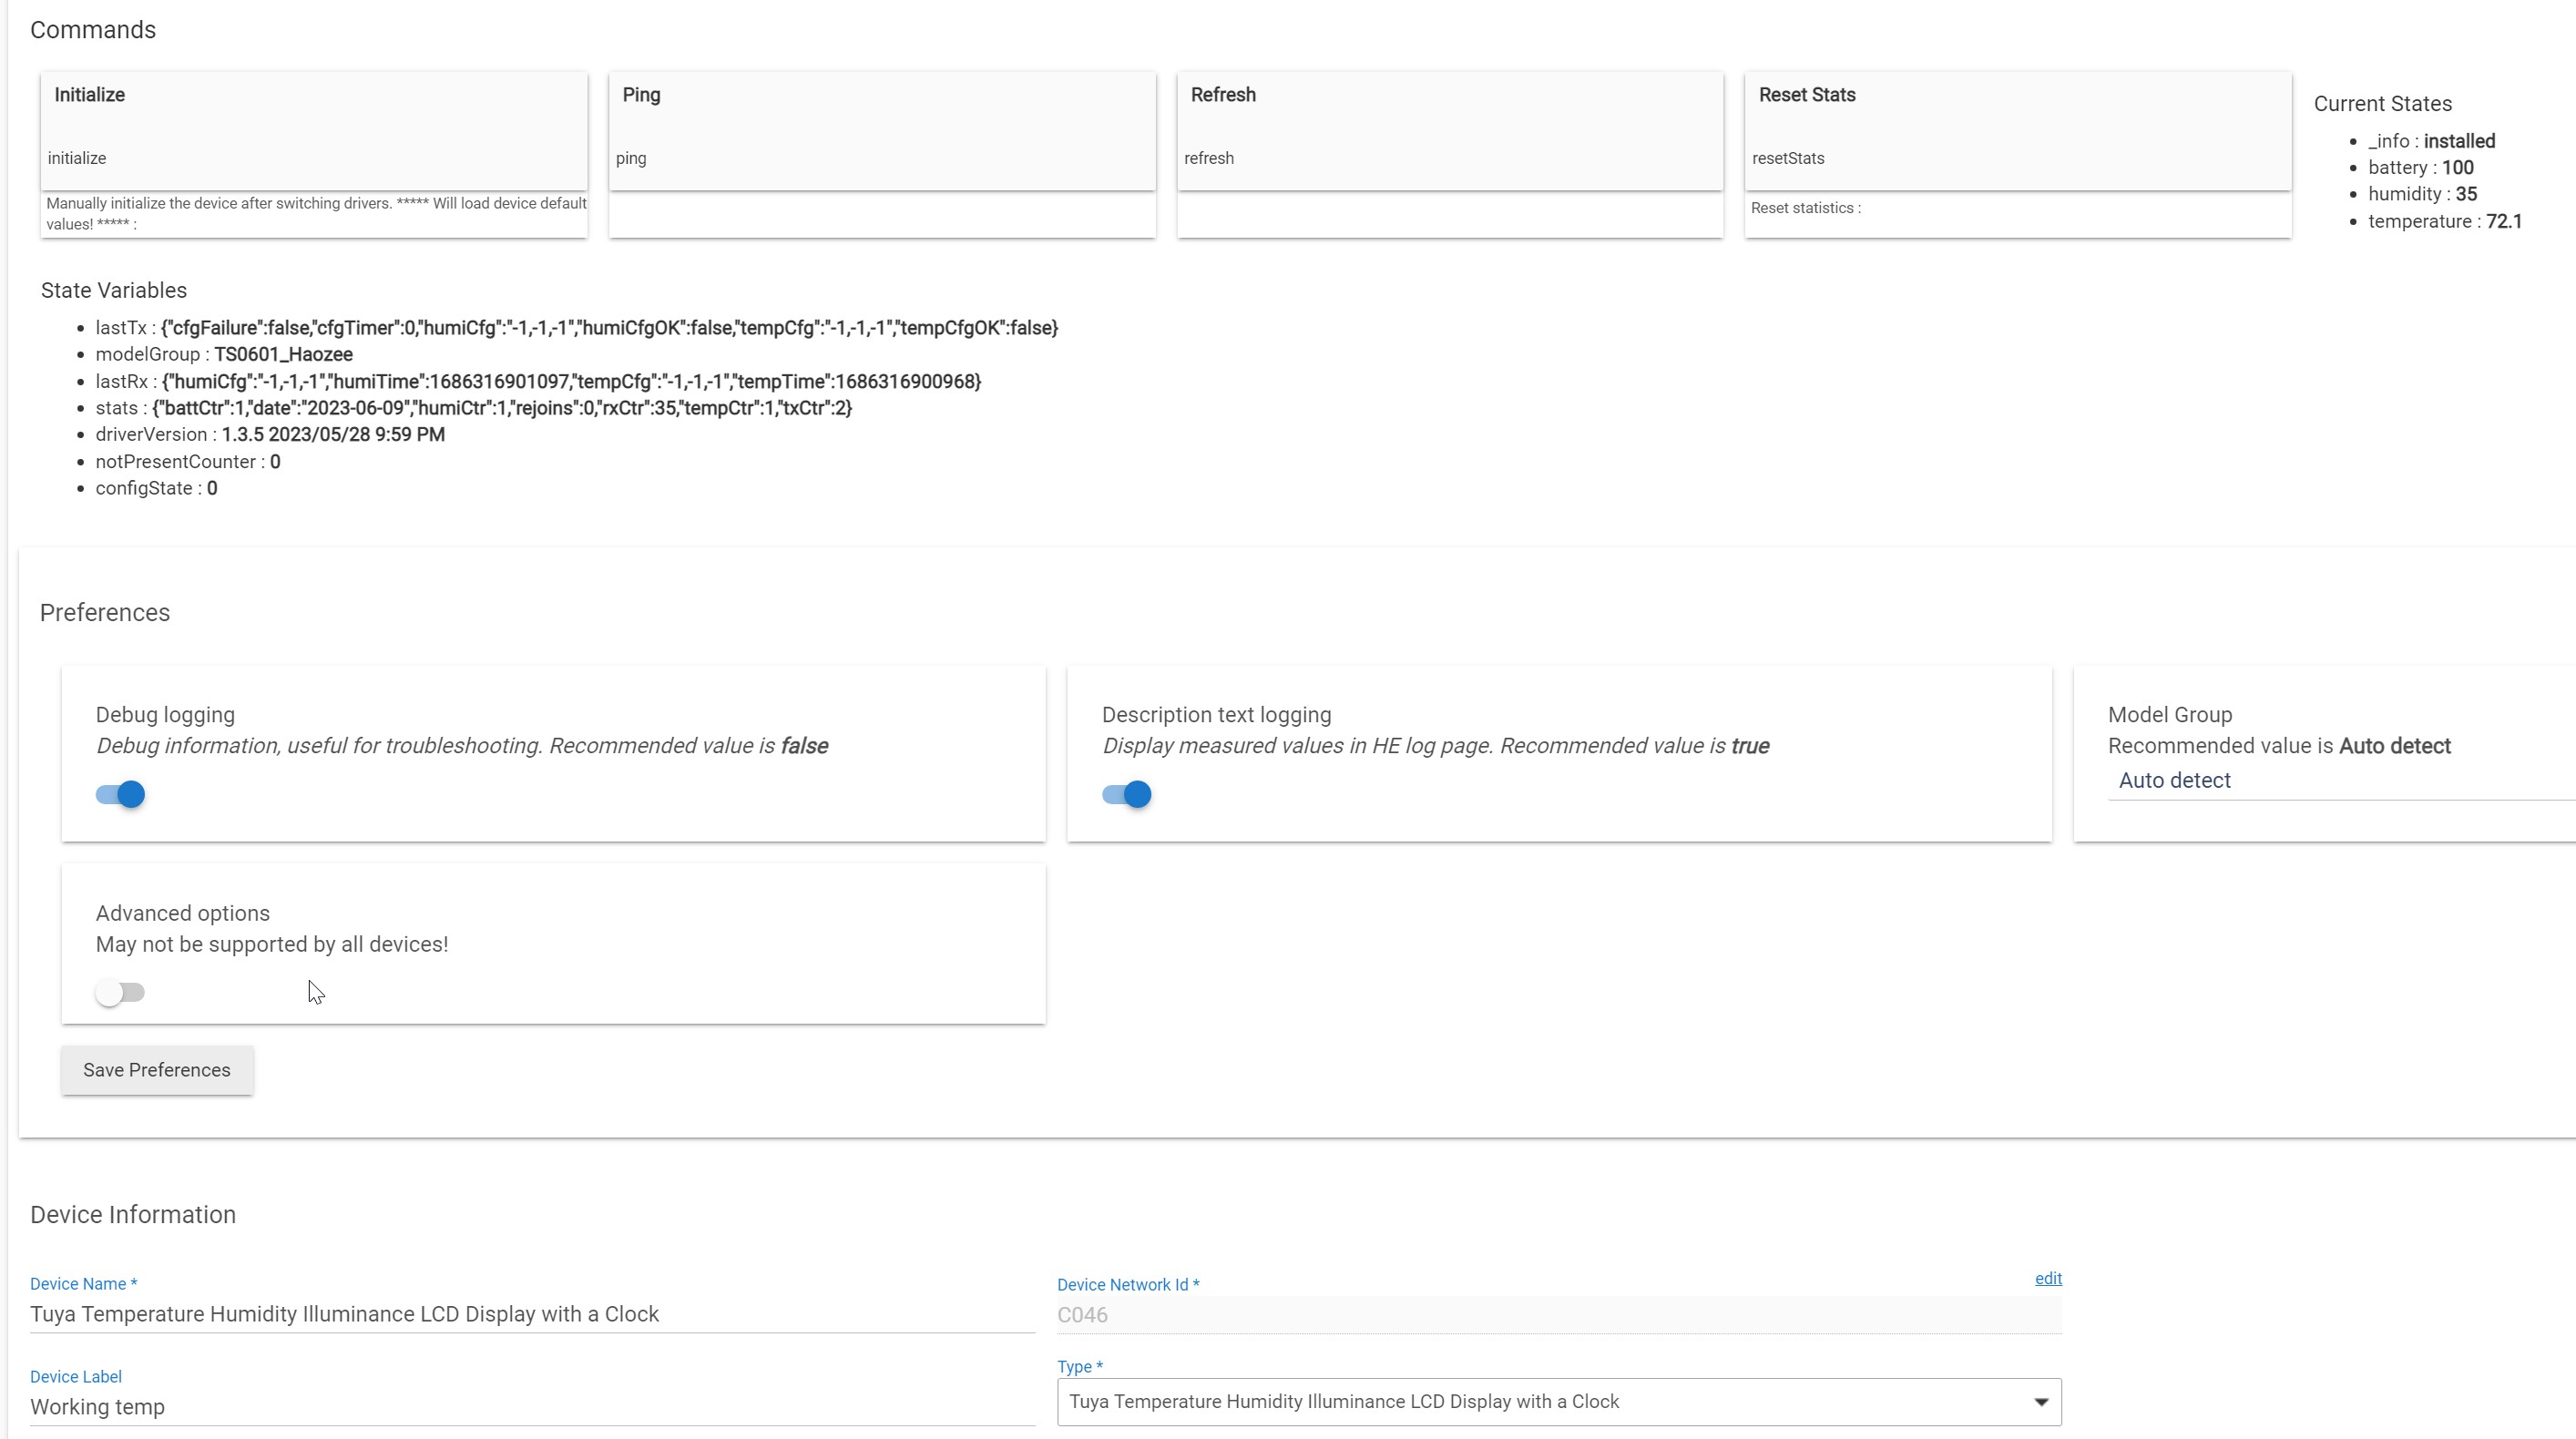
Task: Click notPresentCounter state variable
Action: coord(188,462)
